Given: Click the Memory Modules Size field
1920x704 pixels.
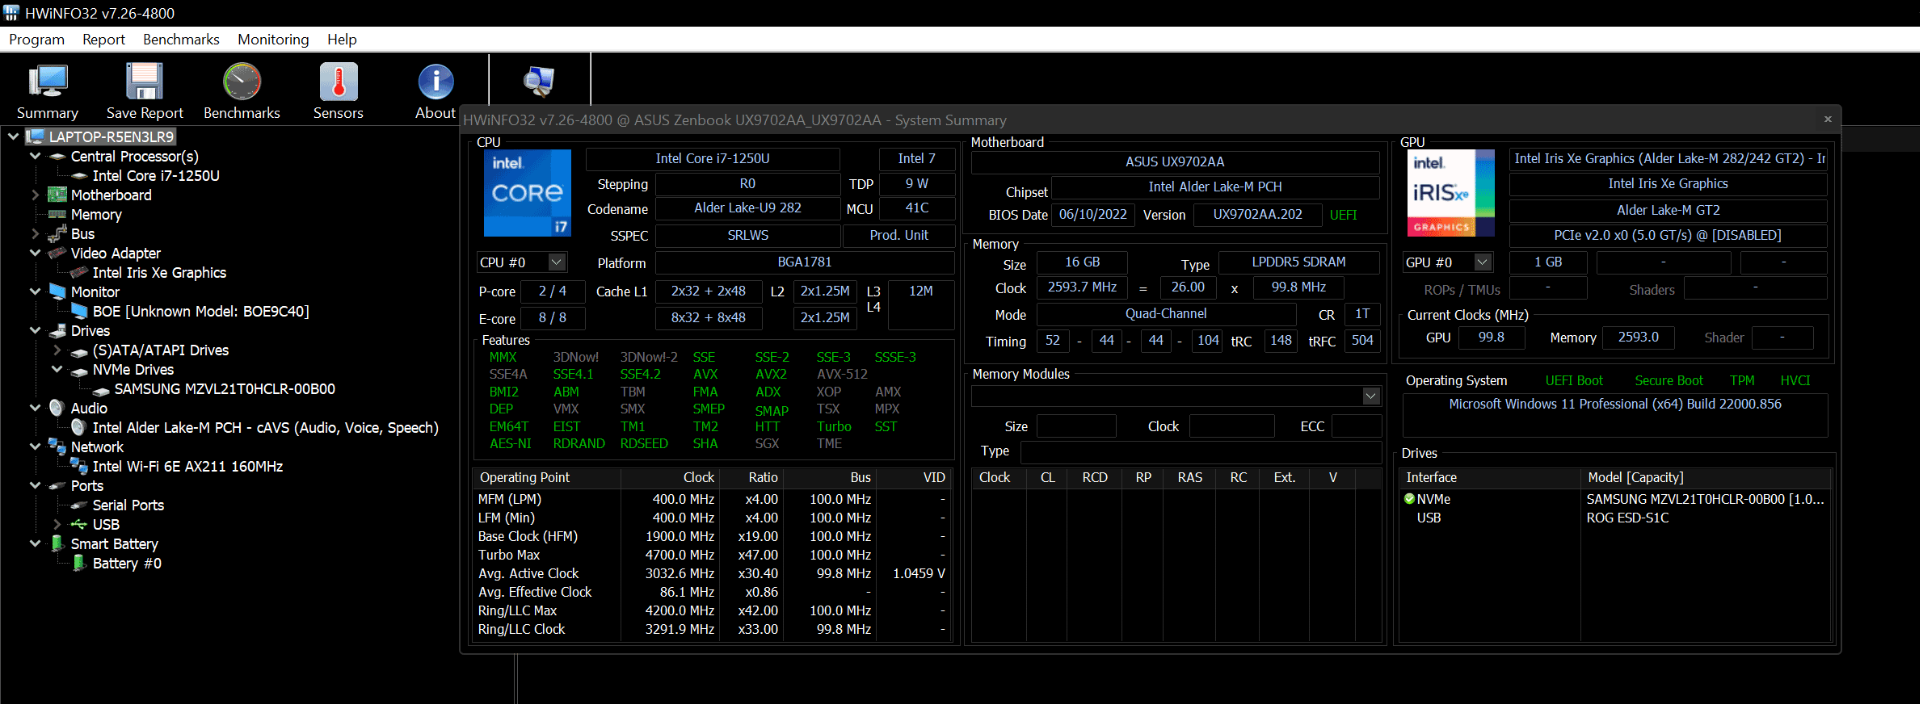Looking at the screenshot, I should (1076, 426).
